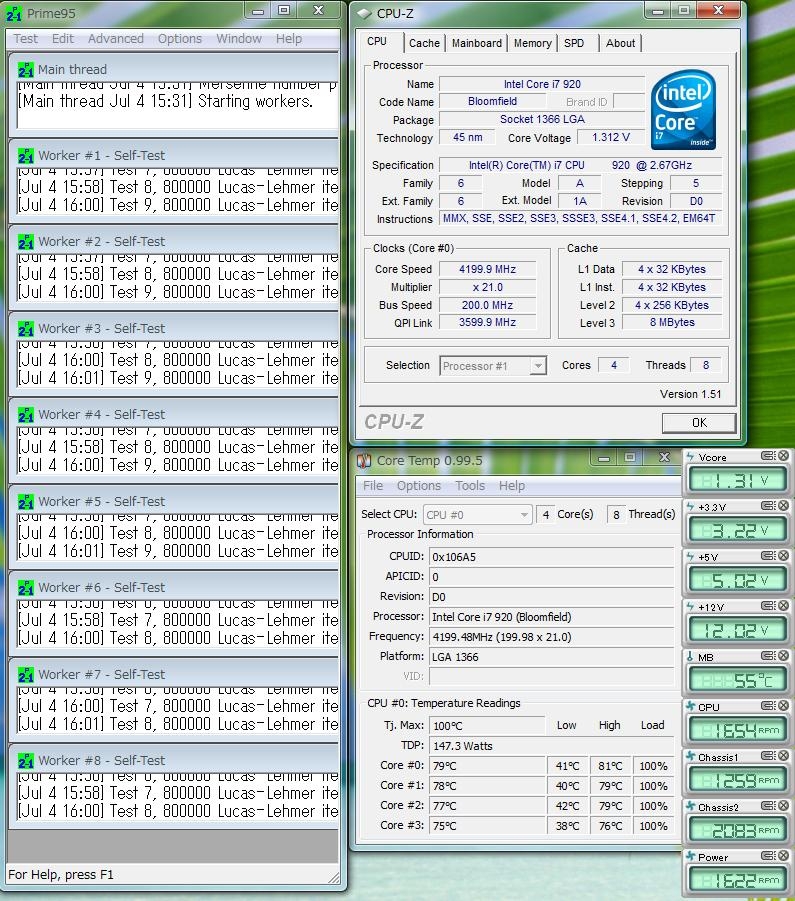795x901 pixels.
Task: Open the Help menu in Core Temp
Action: [511, 486]
